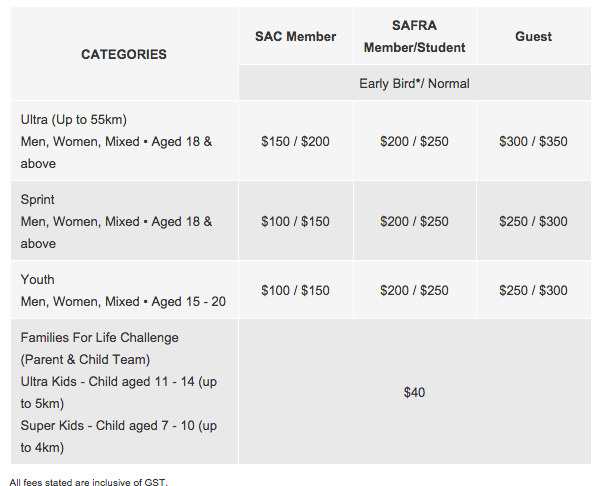
Task: Click Ultra Guest price $300 / $350
Action: click(534, 141)
